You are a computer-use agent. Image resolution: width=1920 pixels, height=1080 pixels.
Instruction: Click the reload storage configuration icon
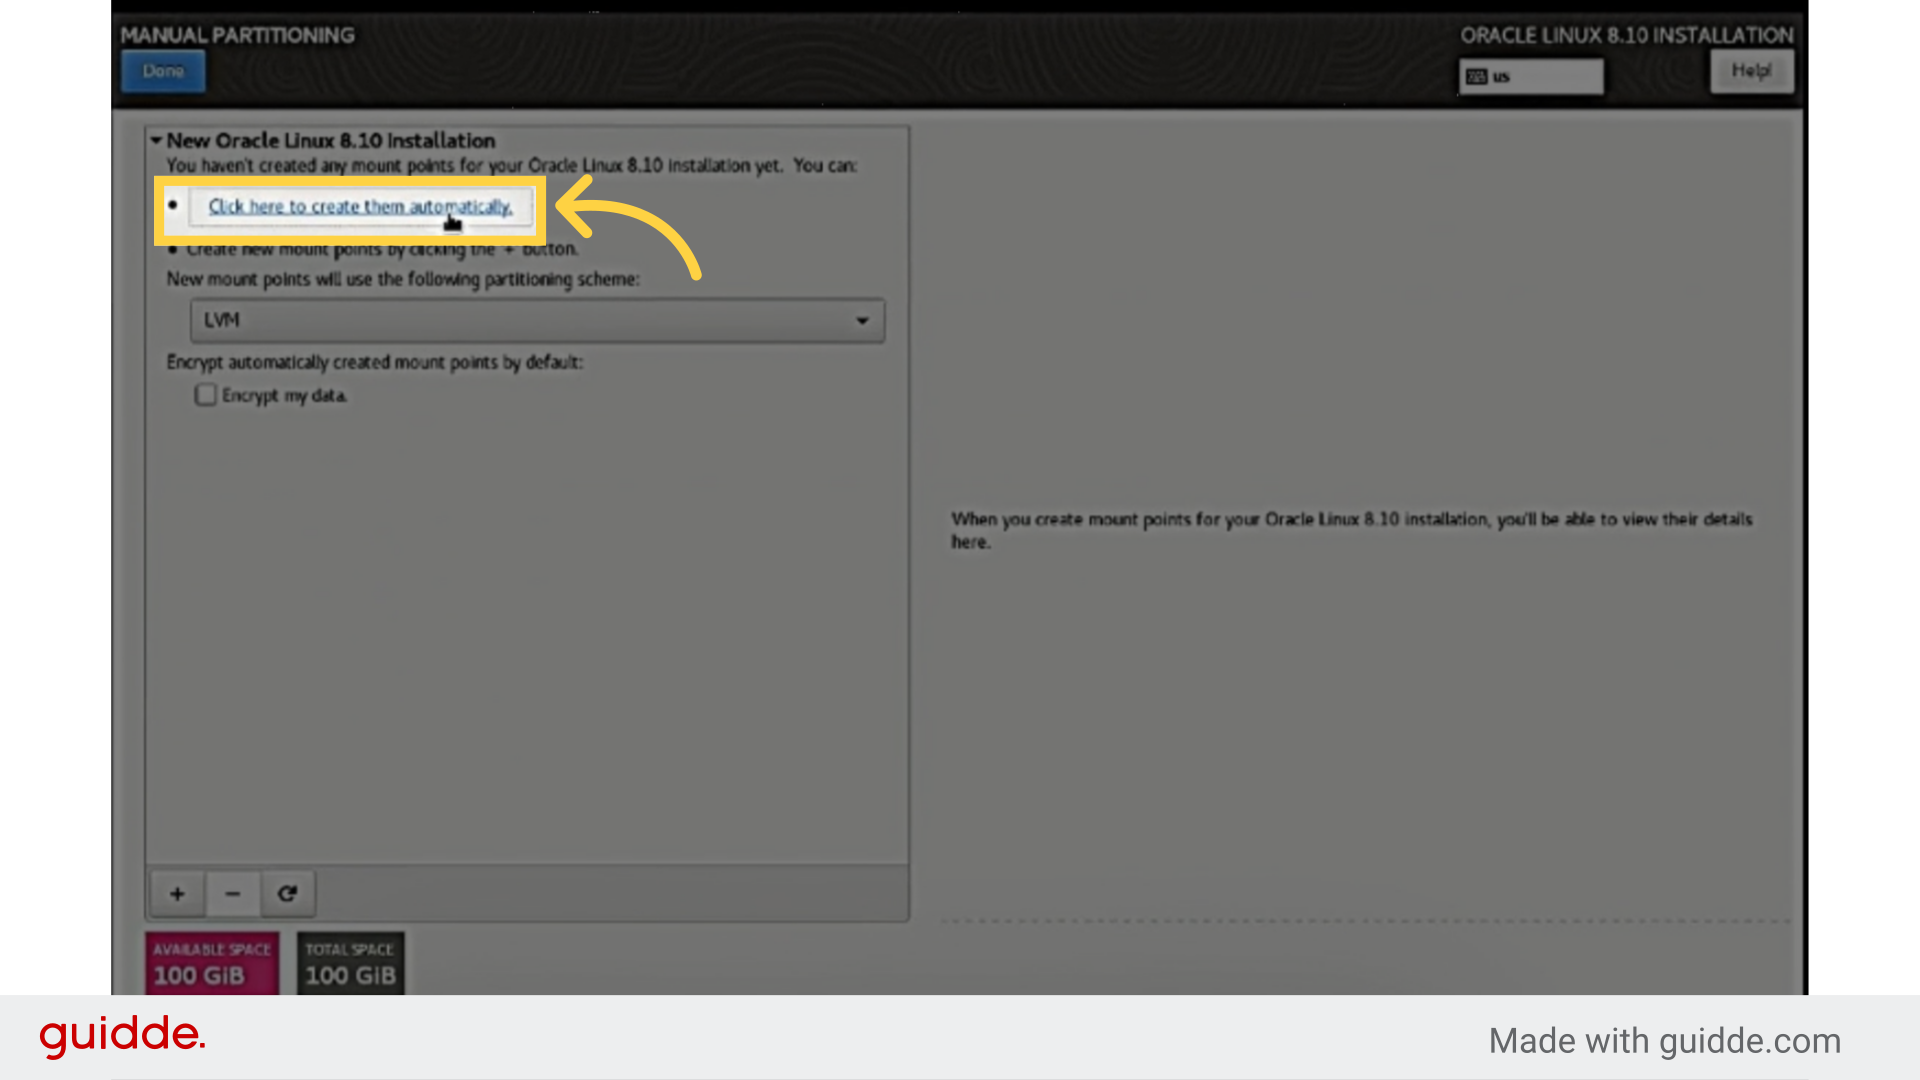[x=288, y=894]
